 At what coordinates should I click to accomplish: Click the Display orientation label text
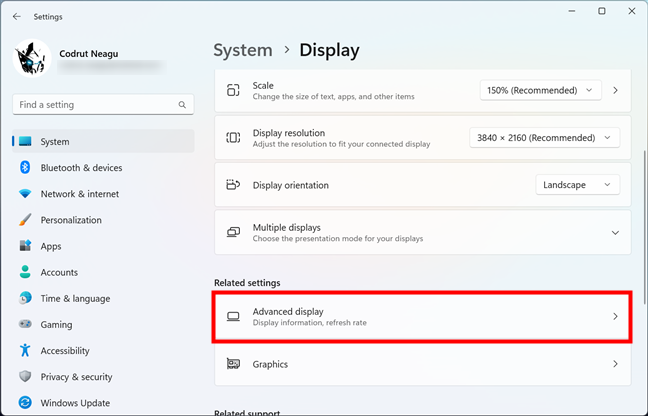(x=291, y=185)
